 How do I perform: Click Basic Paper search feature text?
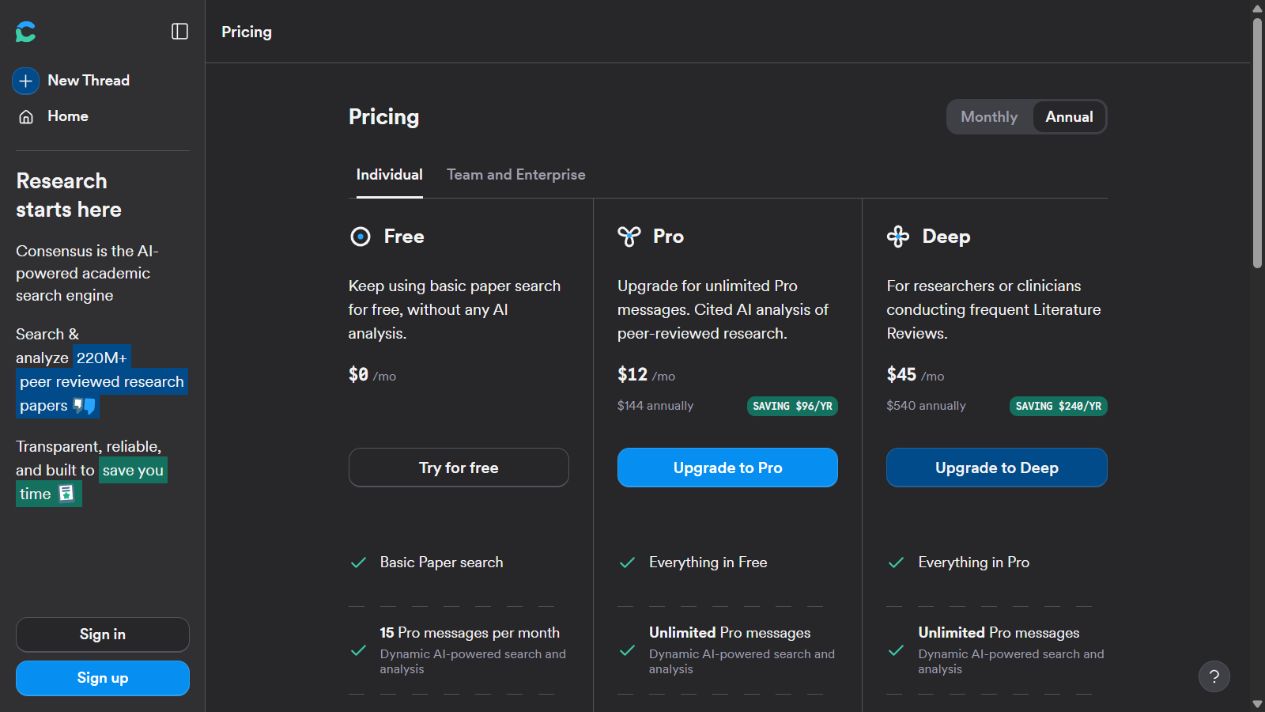(441, 563)
